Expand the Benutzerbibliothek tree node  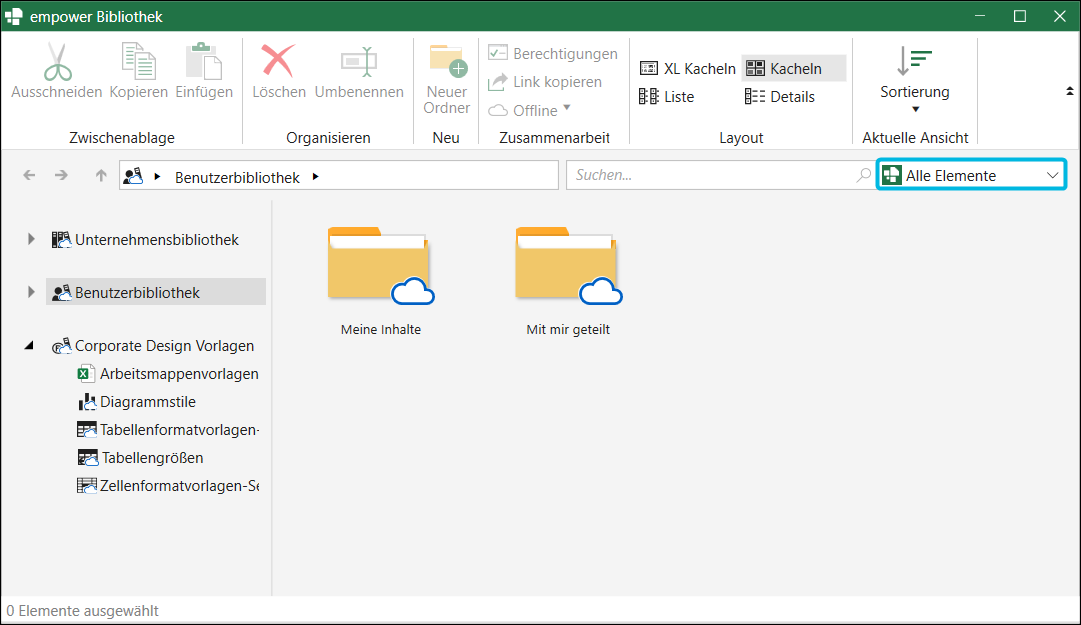point(31,292)
